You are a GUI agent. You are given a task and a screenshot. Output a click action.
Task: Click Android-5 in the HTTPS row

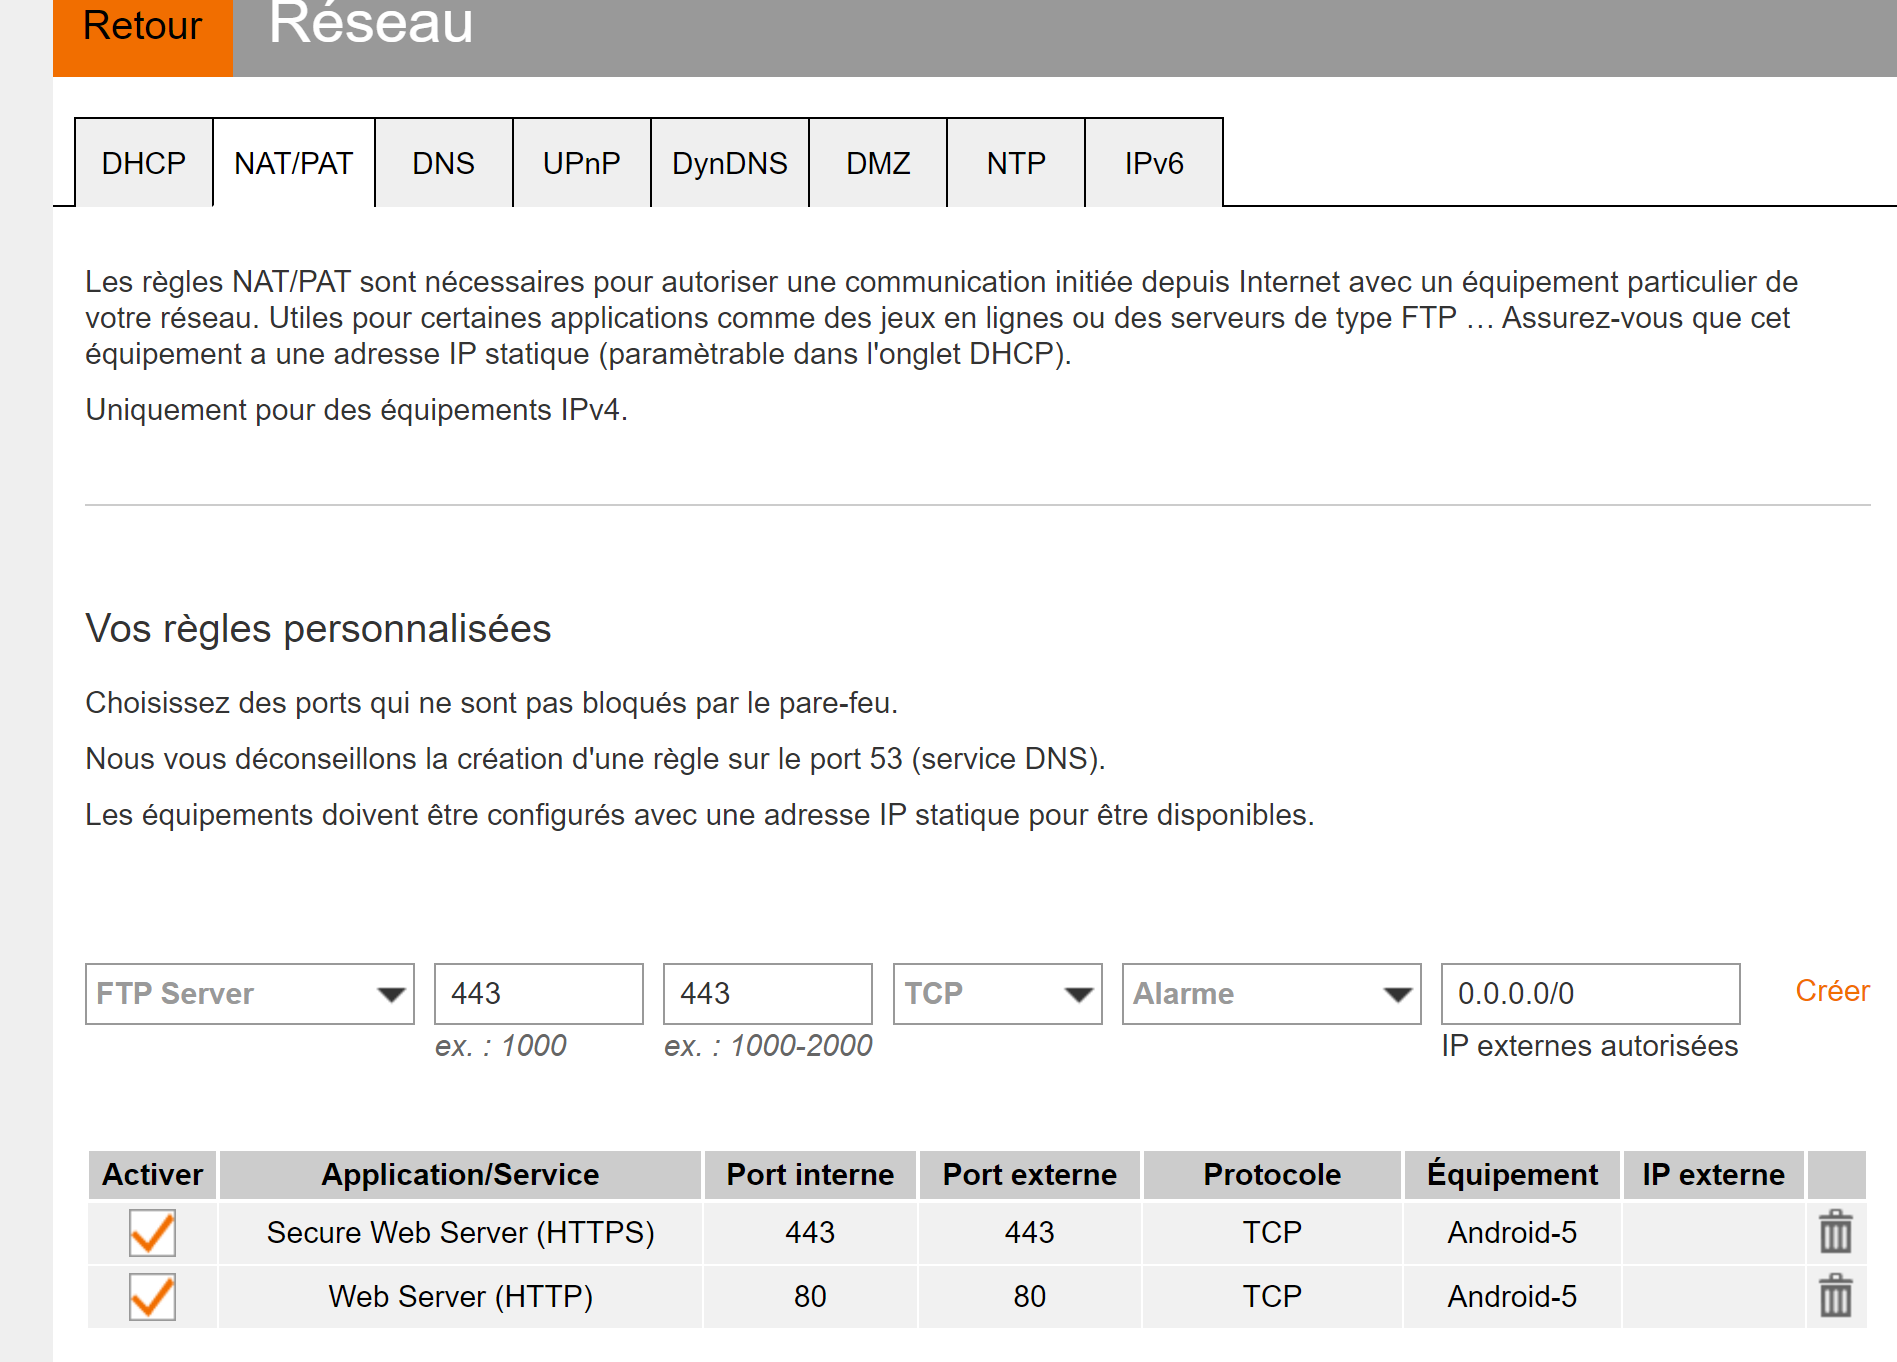tap(1512, 1232)
